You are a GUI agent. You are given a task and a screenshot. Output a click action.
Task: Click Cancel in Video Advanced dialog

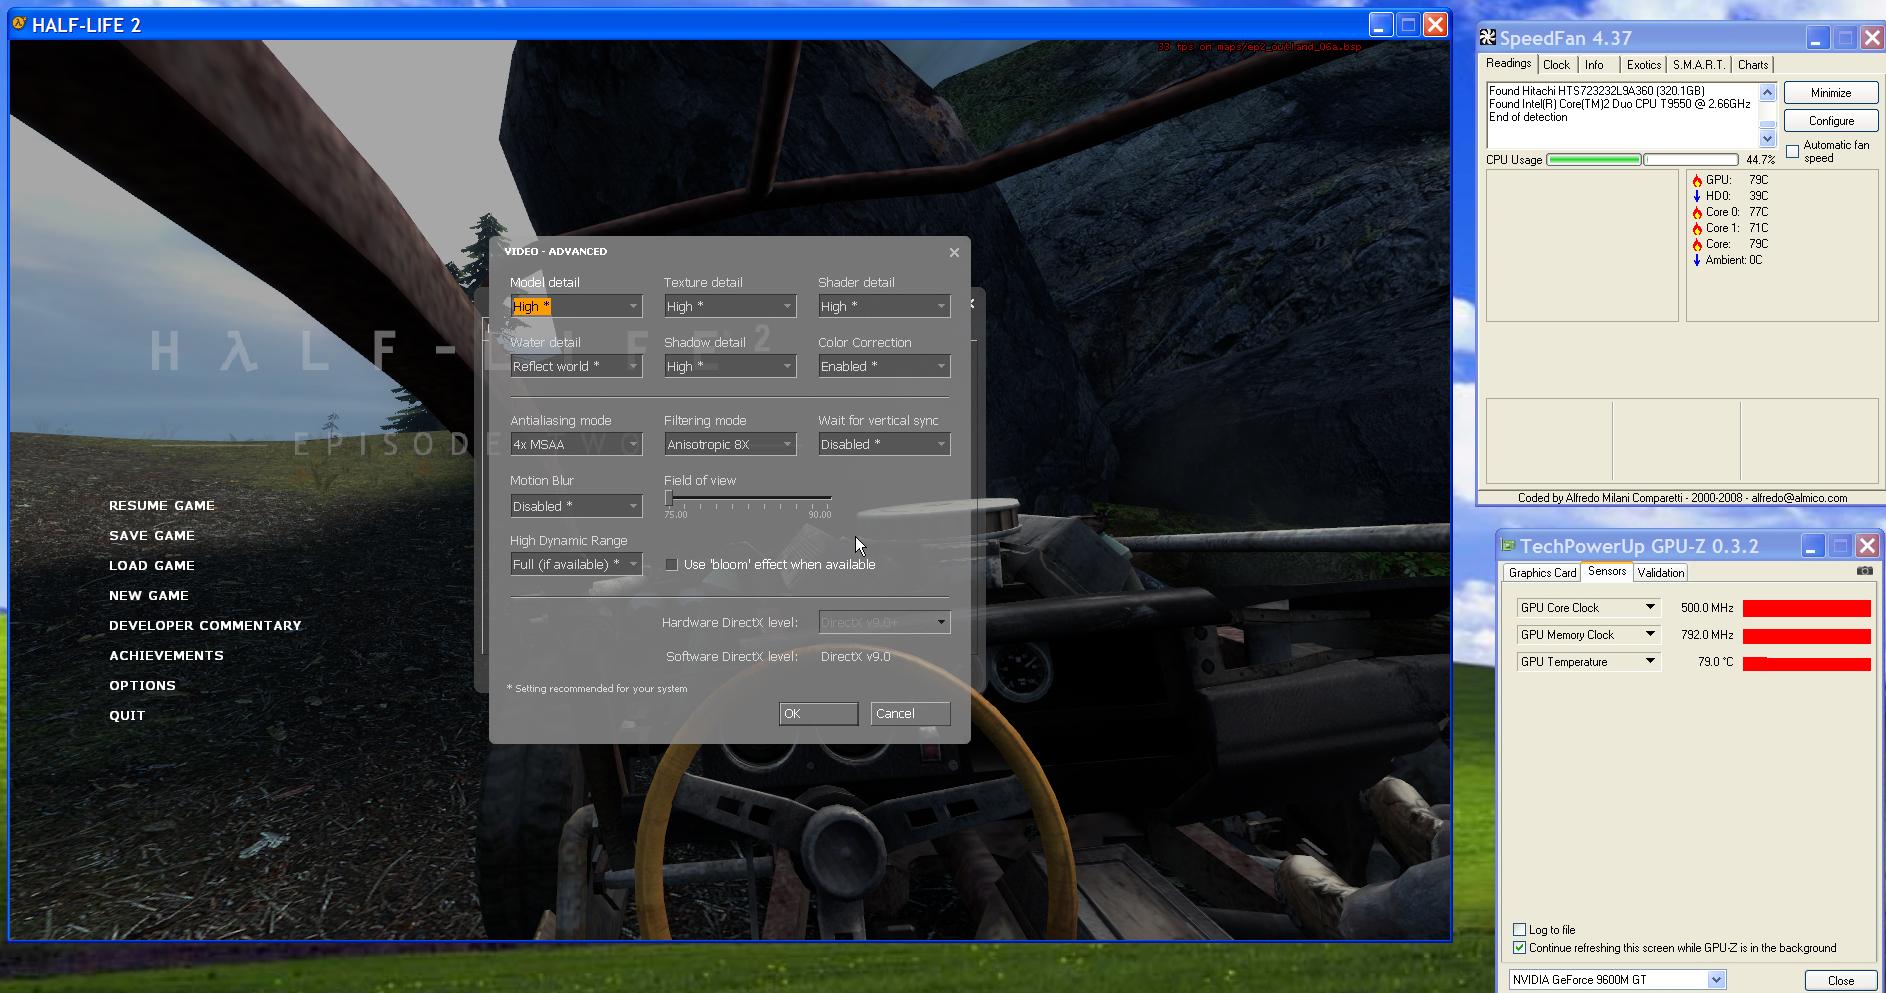point(910,713)
